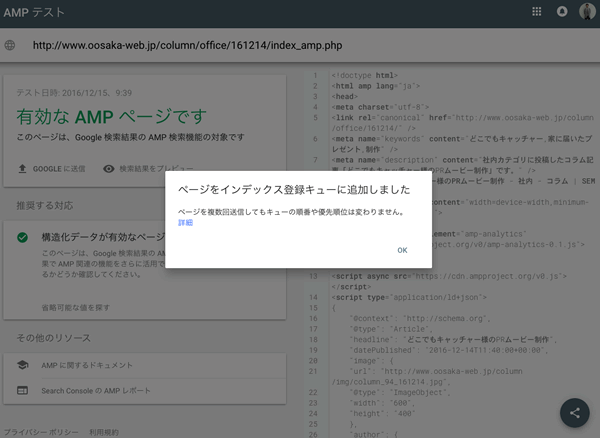Viewport: 600px width, 438px height.
Task: Click the eye icon for 検索結果をプレビュー
Action: point(109,169)
